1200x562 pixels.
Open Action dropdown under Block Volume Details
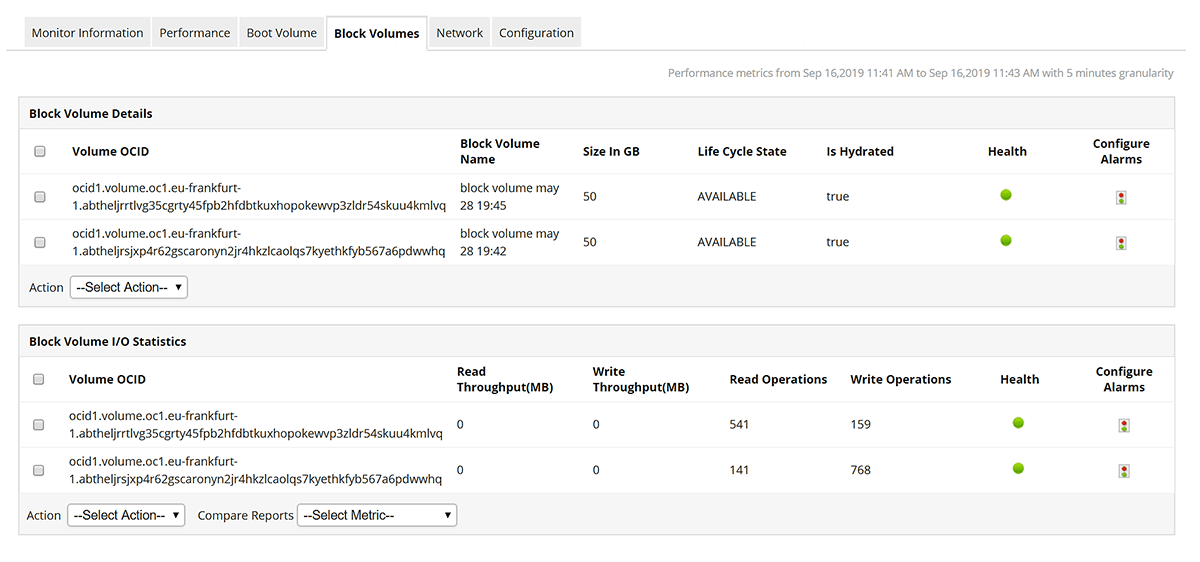129,288
